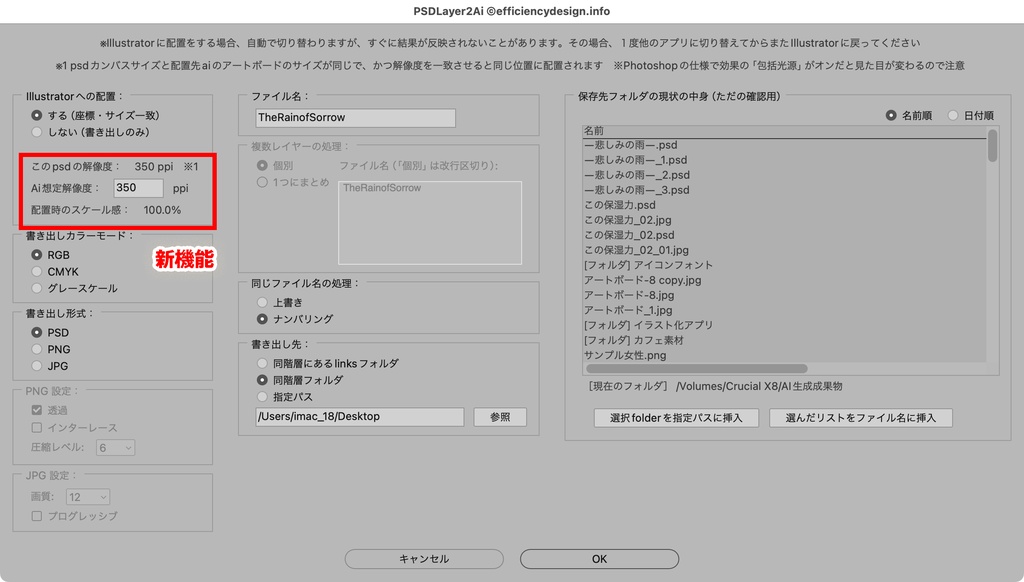Choose 同階層にあるlinksフォルダ destination
The image size is (1024, 582).
click(264, 365)
